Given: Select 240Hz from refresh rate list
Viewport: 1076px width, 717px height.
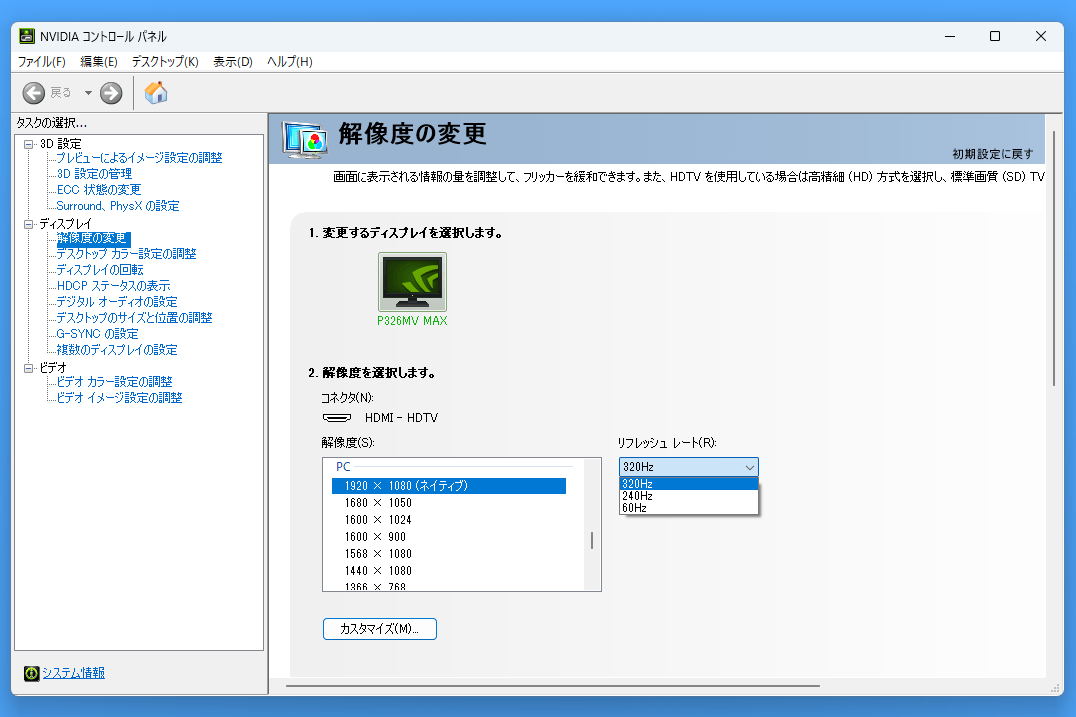Looking at the screenshot, I should 637,496.
